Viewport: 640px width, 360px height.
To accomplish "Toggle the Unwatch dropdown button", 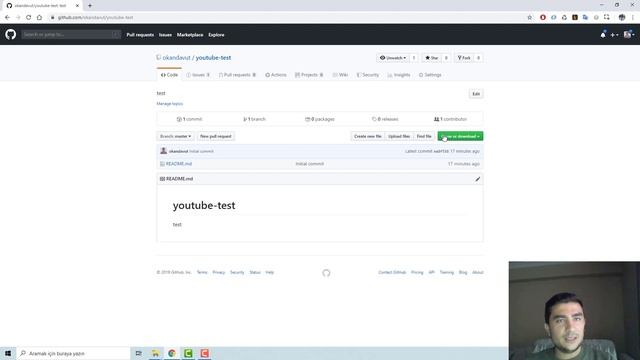I will [393, 58].
